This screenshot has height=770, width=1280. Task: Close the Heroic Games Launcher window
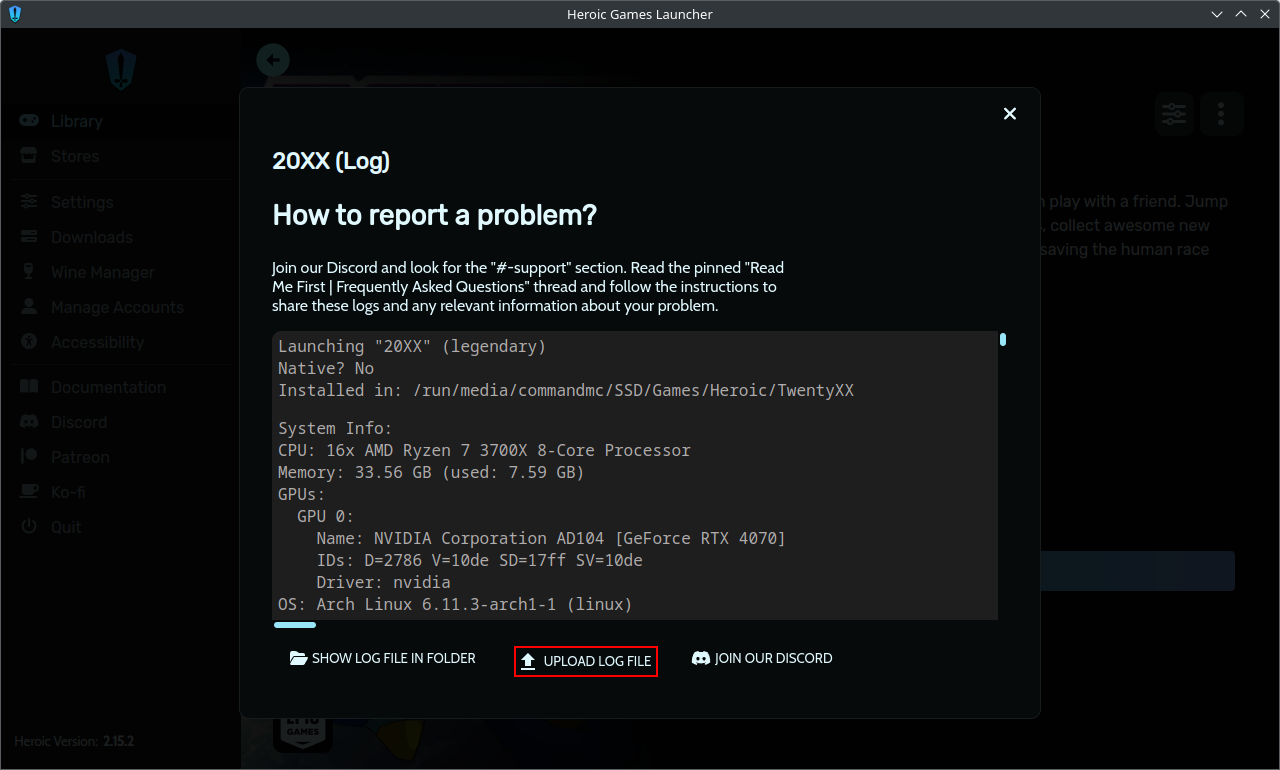[1265, 14]
